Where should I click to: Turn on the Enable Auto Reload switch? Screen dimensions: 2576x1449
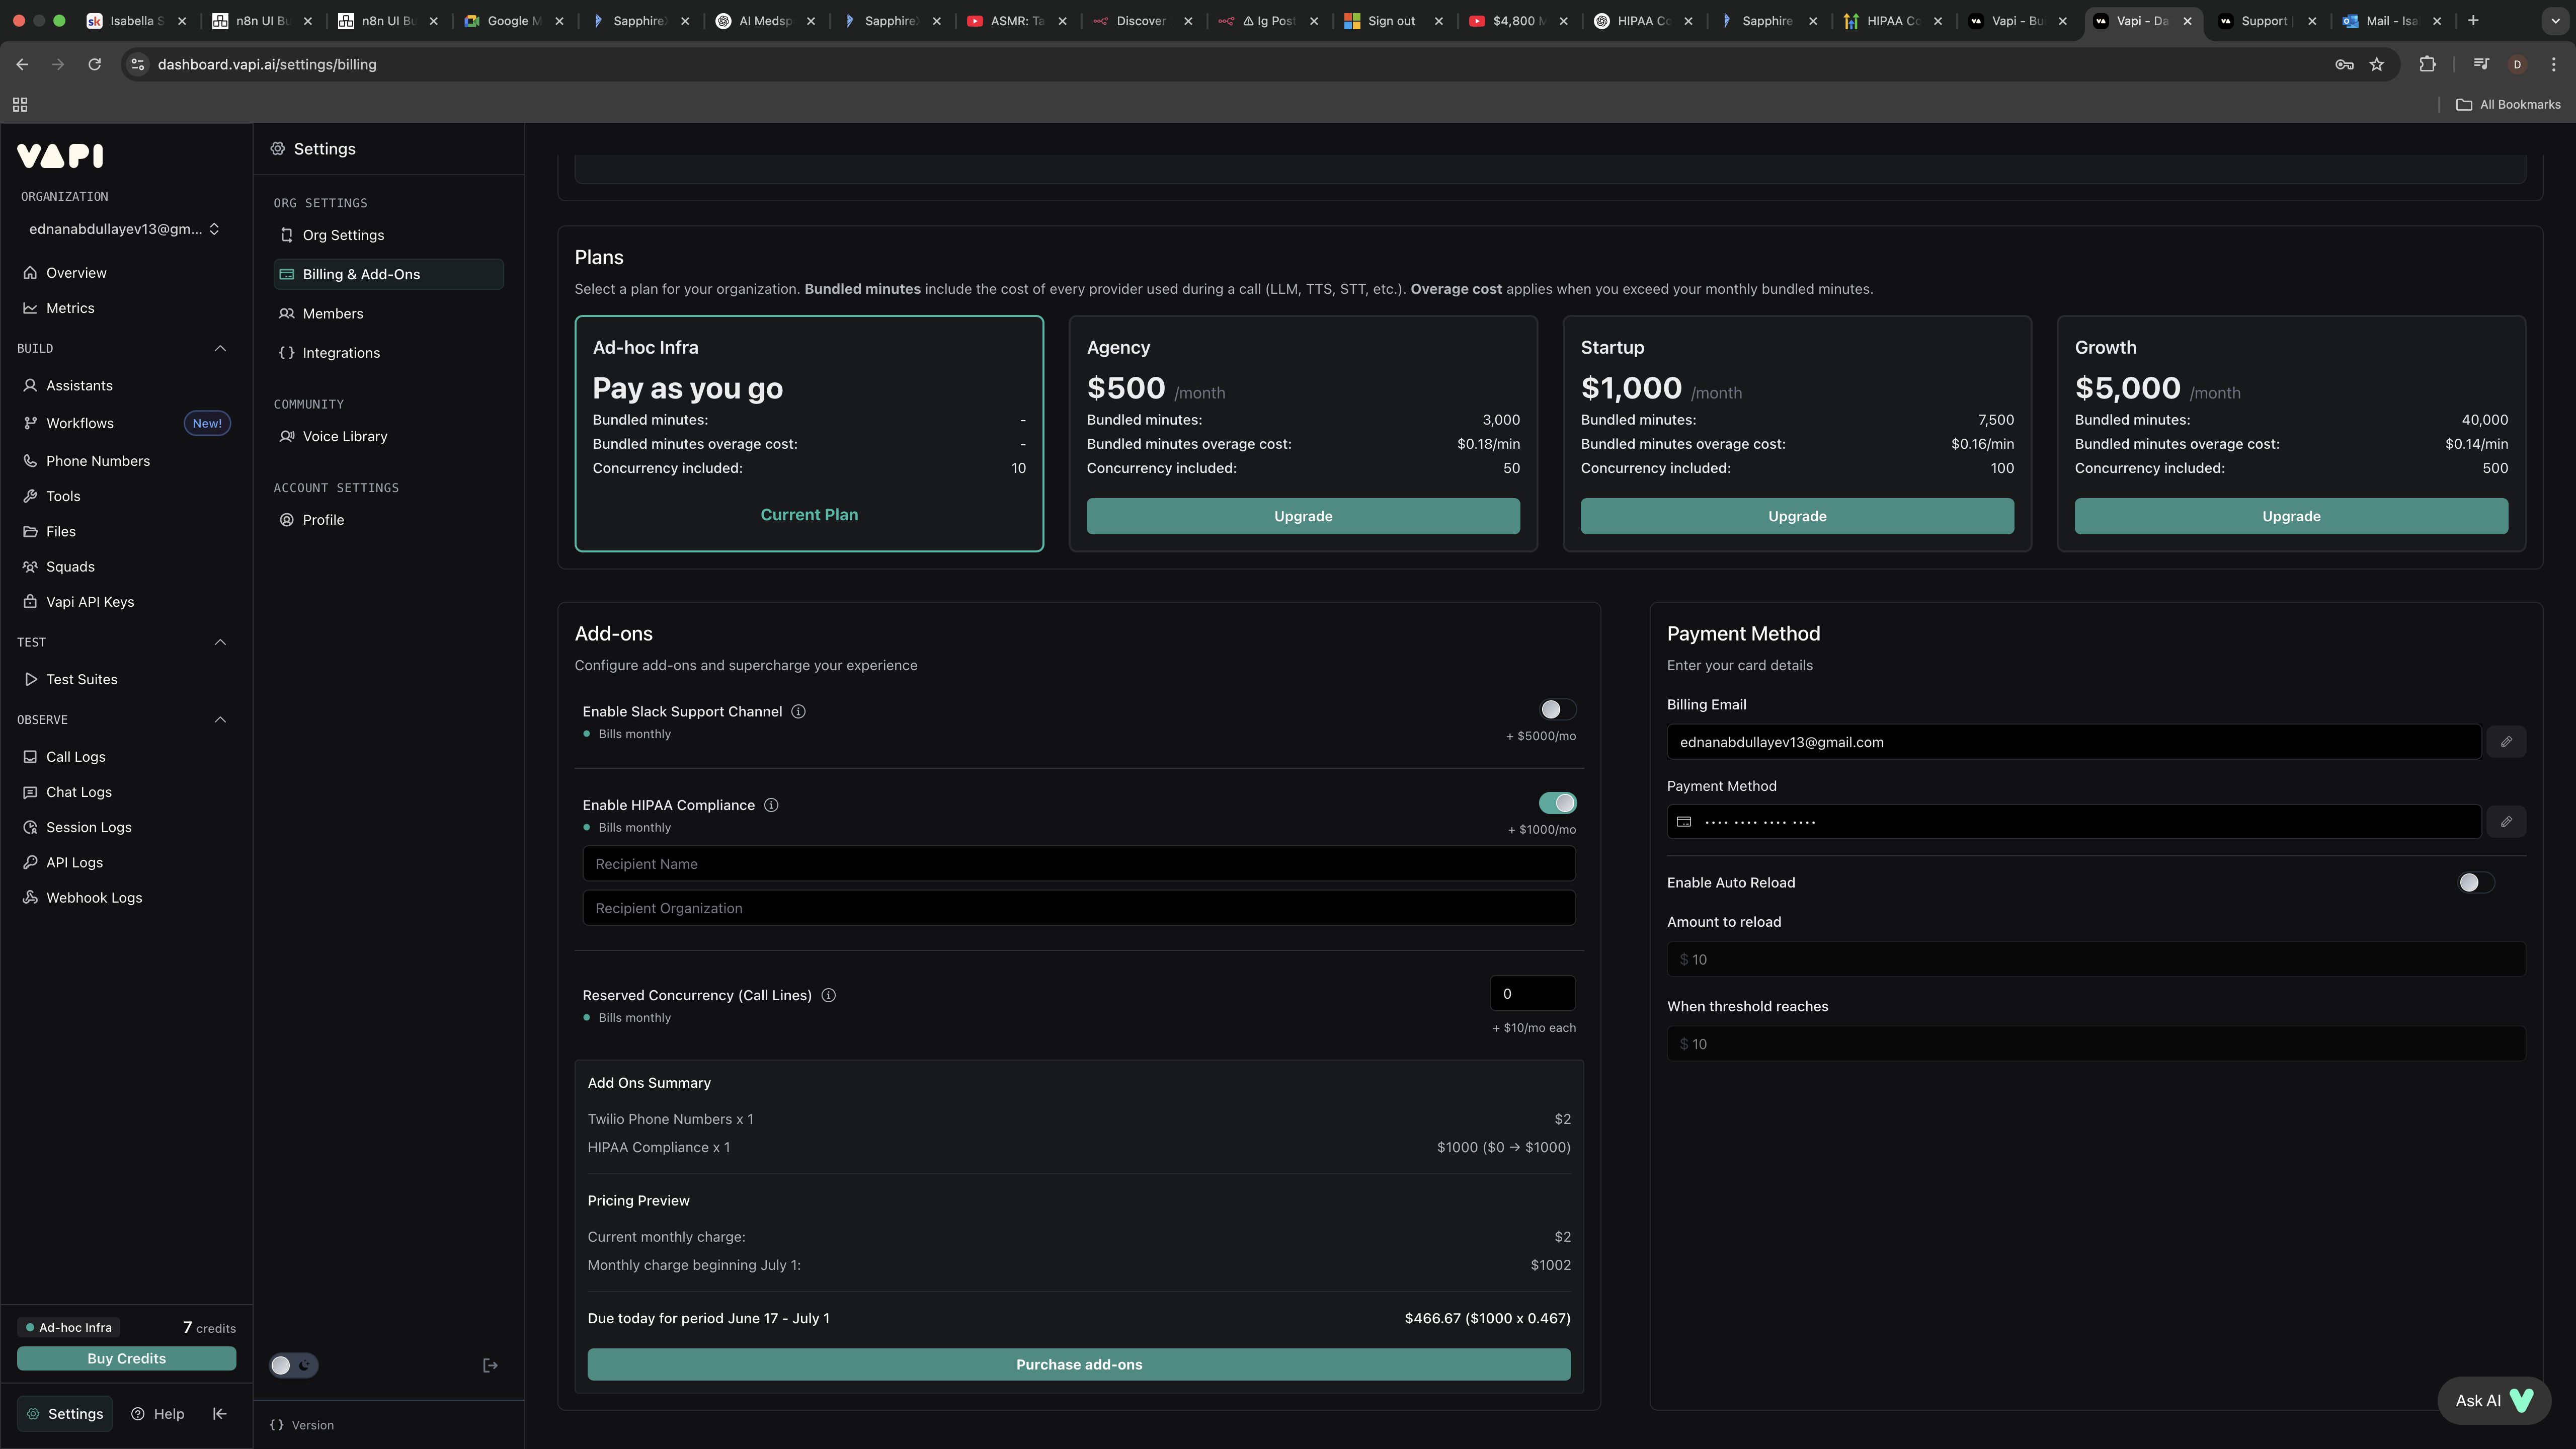2475,882
